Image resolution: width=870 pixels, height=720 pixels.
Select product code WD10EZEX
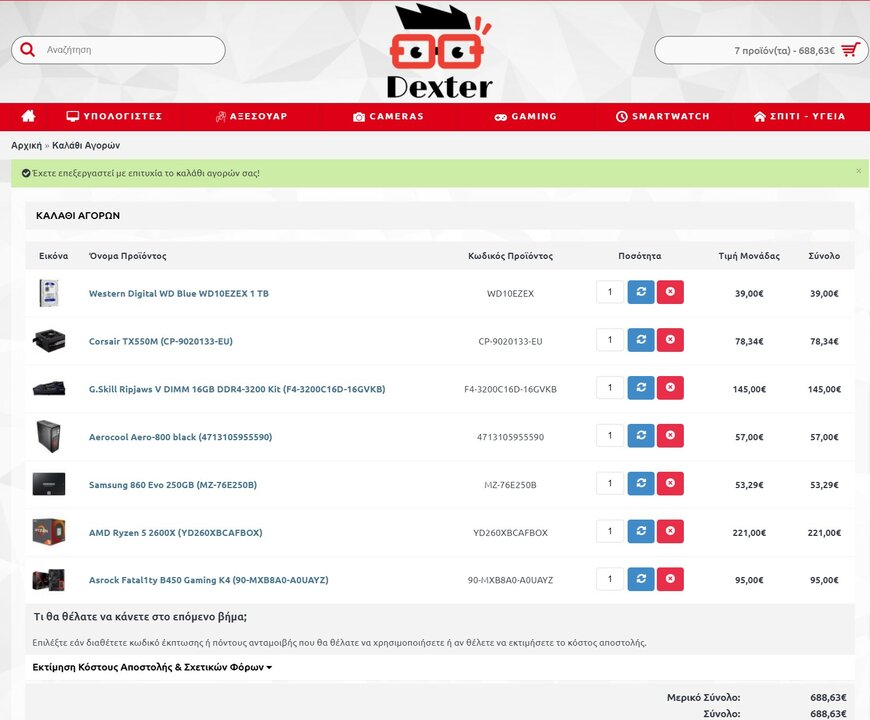coord(510,293)
